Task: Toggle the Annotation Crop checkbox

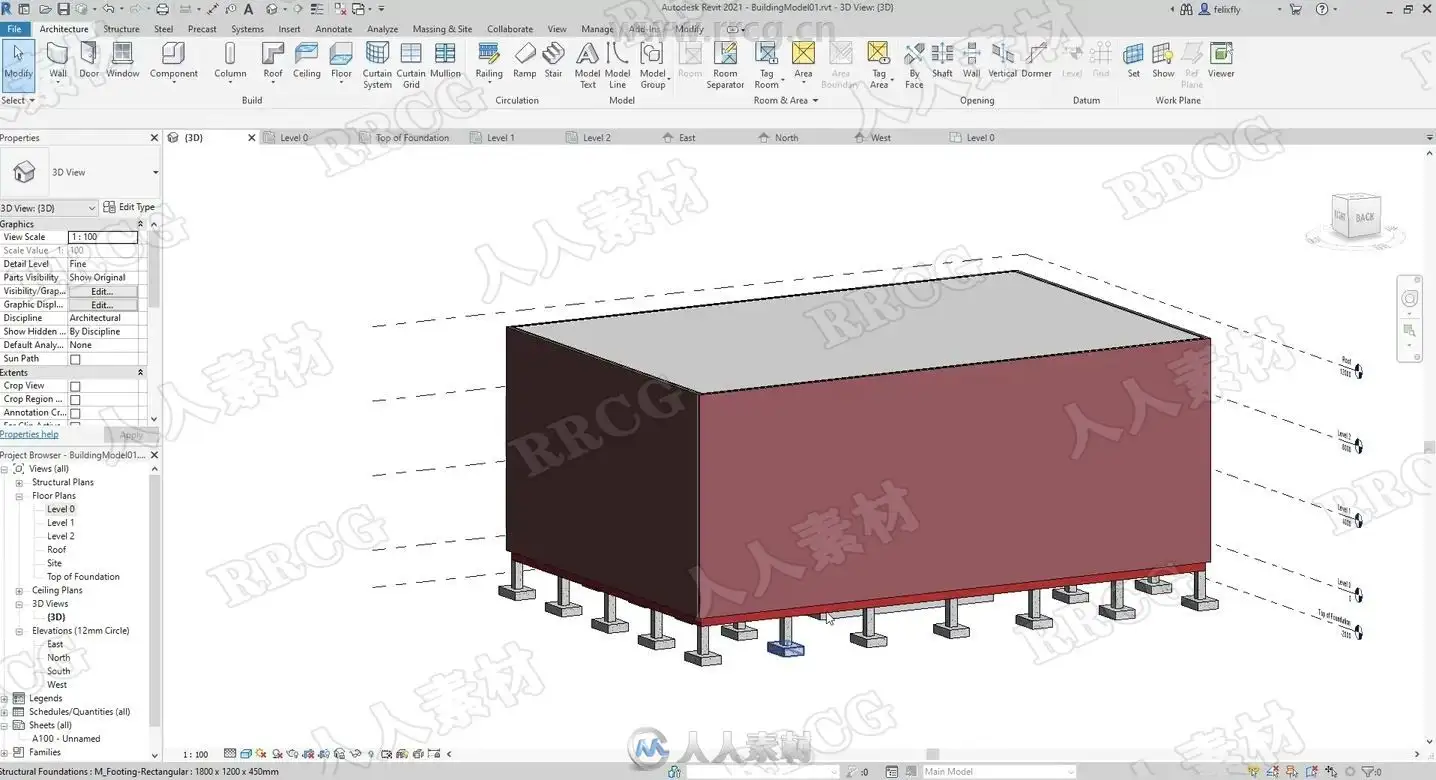Action: pyautogui.click(x=75, y=413)
